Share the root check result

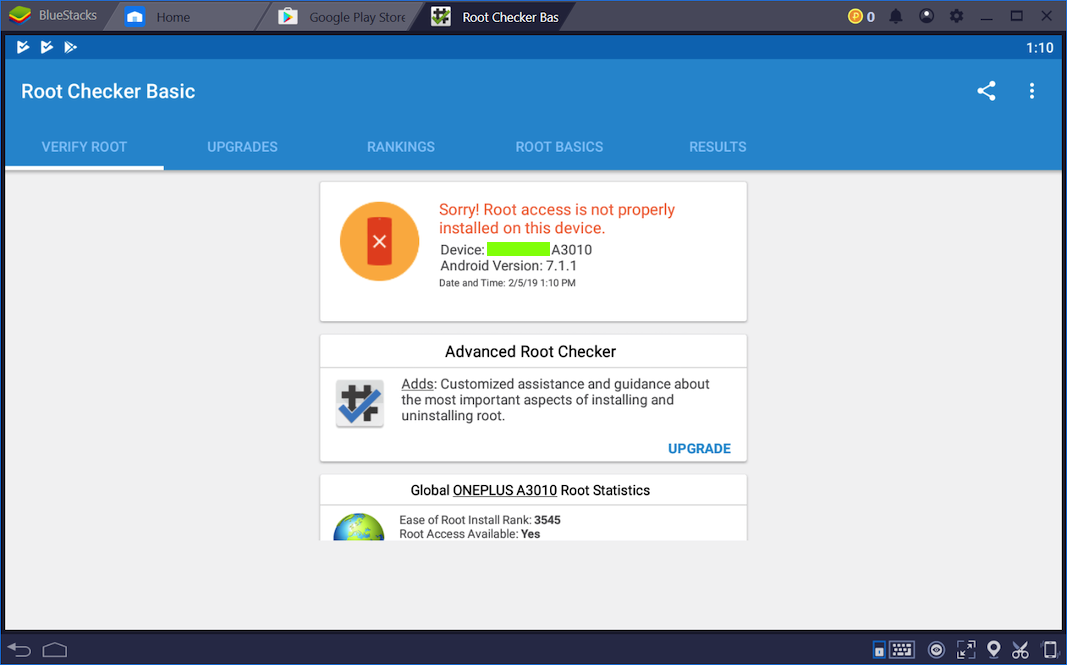pos(986,91)
